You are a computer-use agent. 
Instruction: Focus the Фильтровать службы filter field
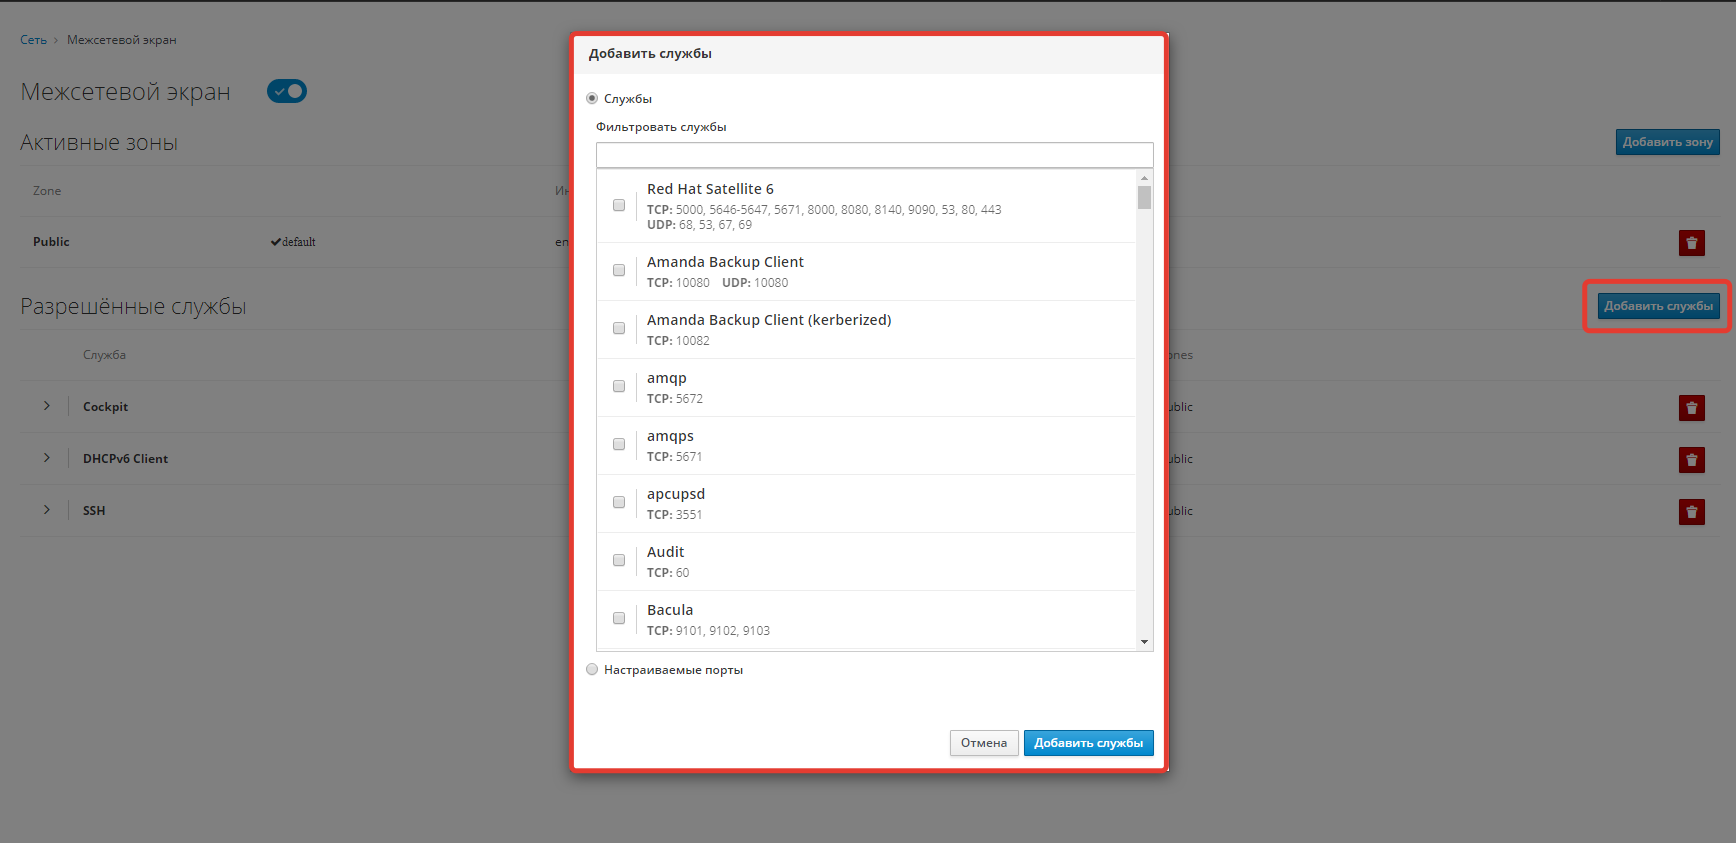(x=875, y=155)
